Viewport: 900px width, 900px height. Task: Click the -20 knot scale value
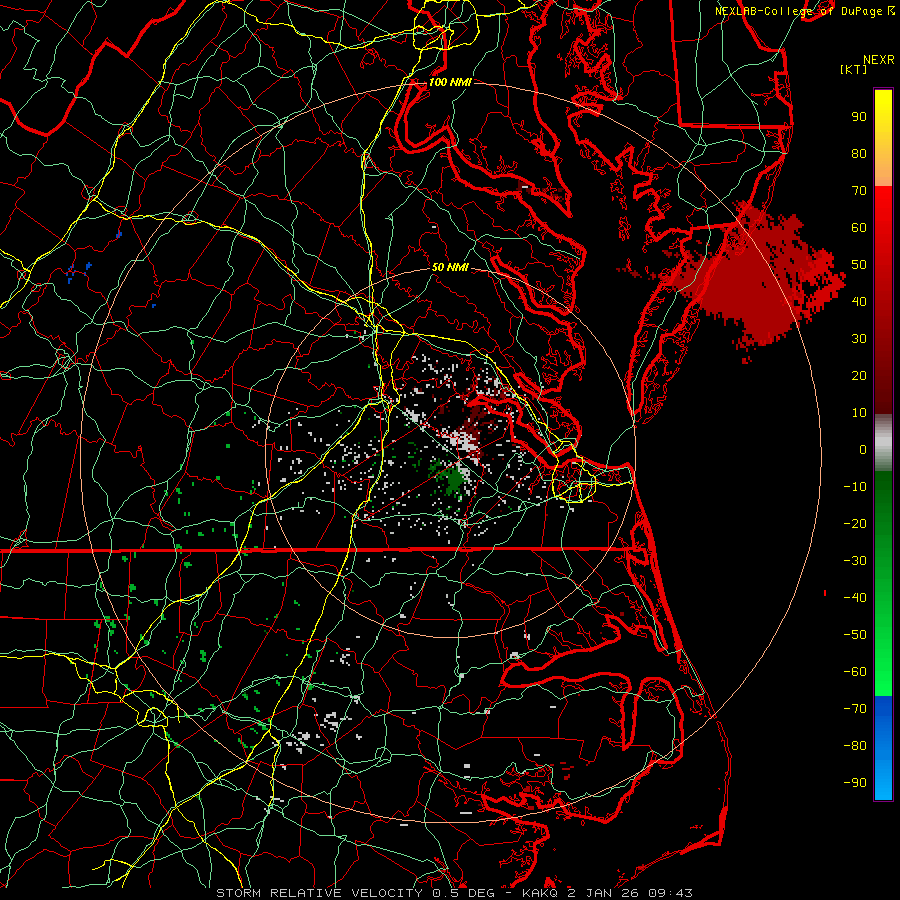point(855,524)
